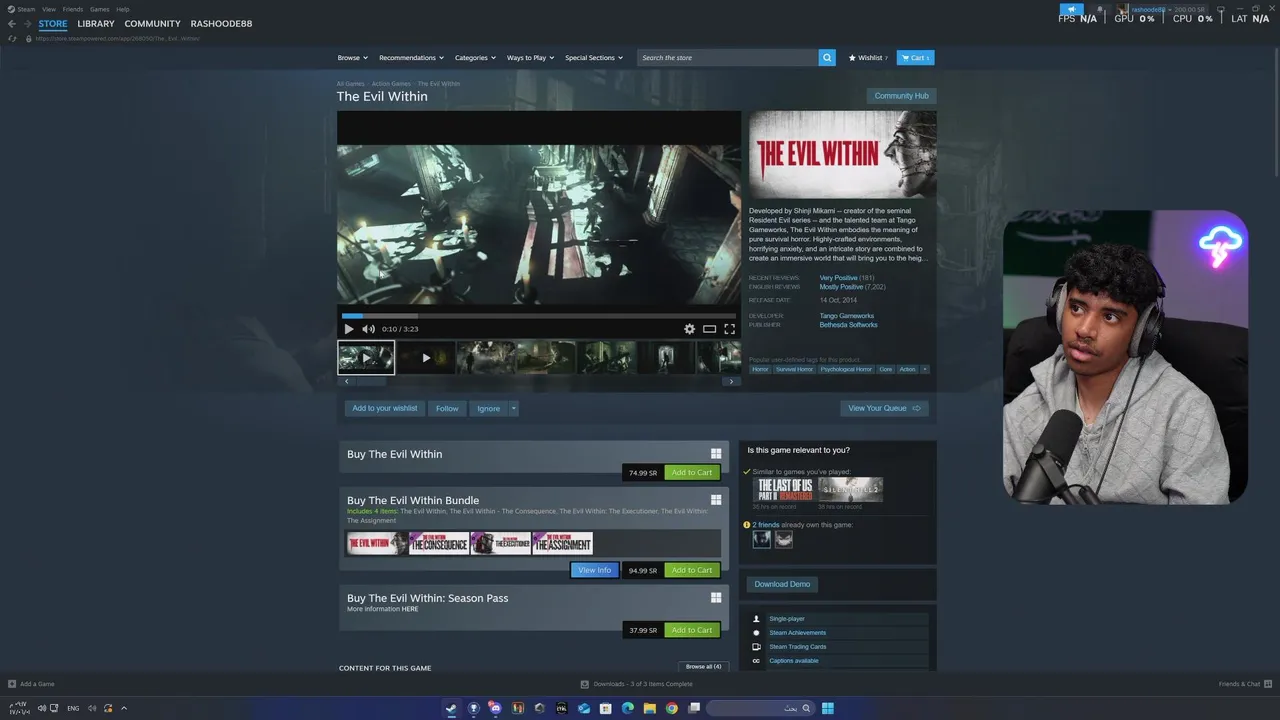Open File Explorer from the taskbar
This screenshot has width=1280, height=720.
pos(650,708)
